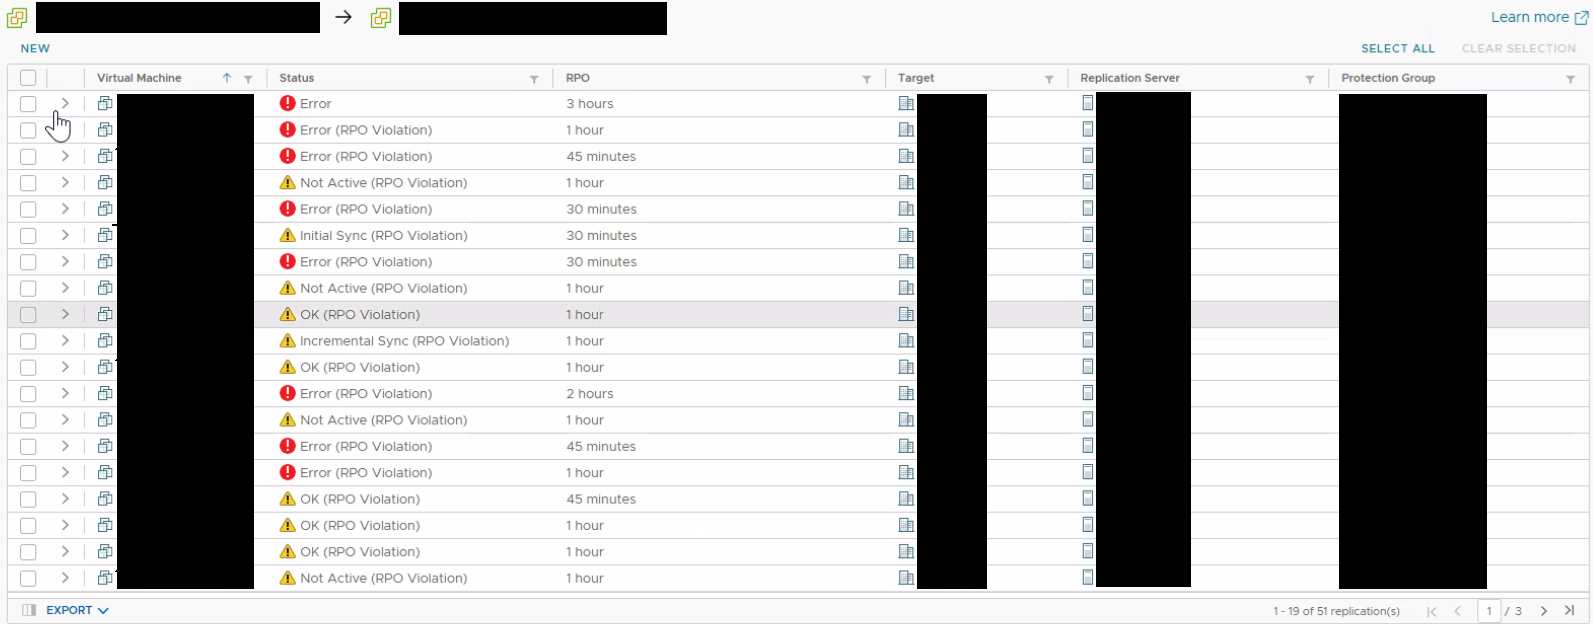Open the Target column filter
The width and height of the screenshot is (1593, 624).
[x=1049, y=79]
